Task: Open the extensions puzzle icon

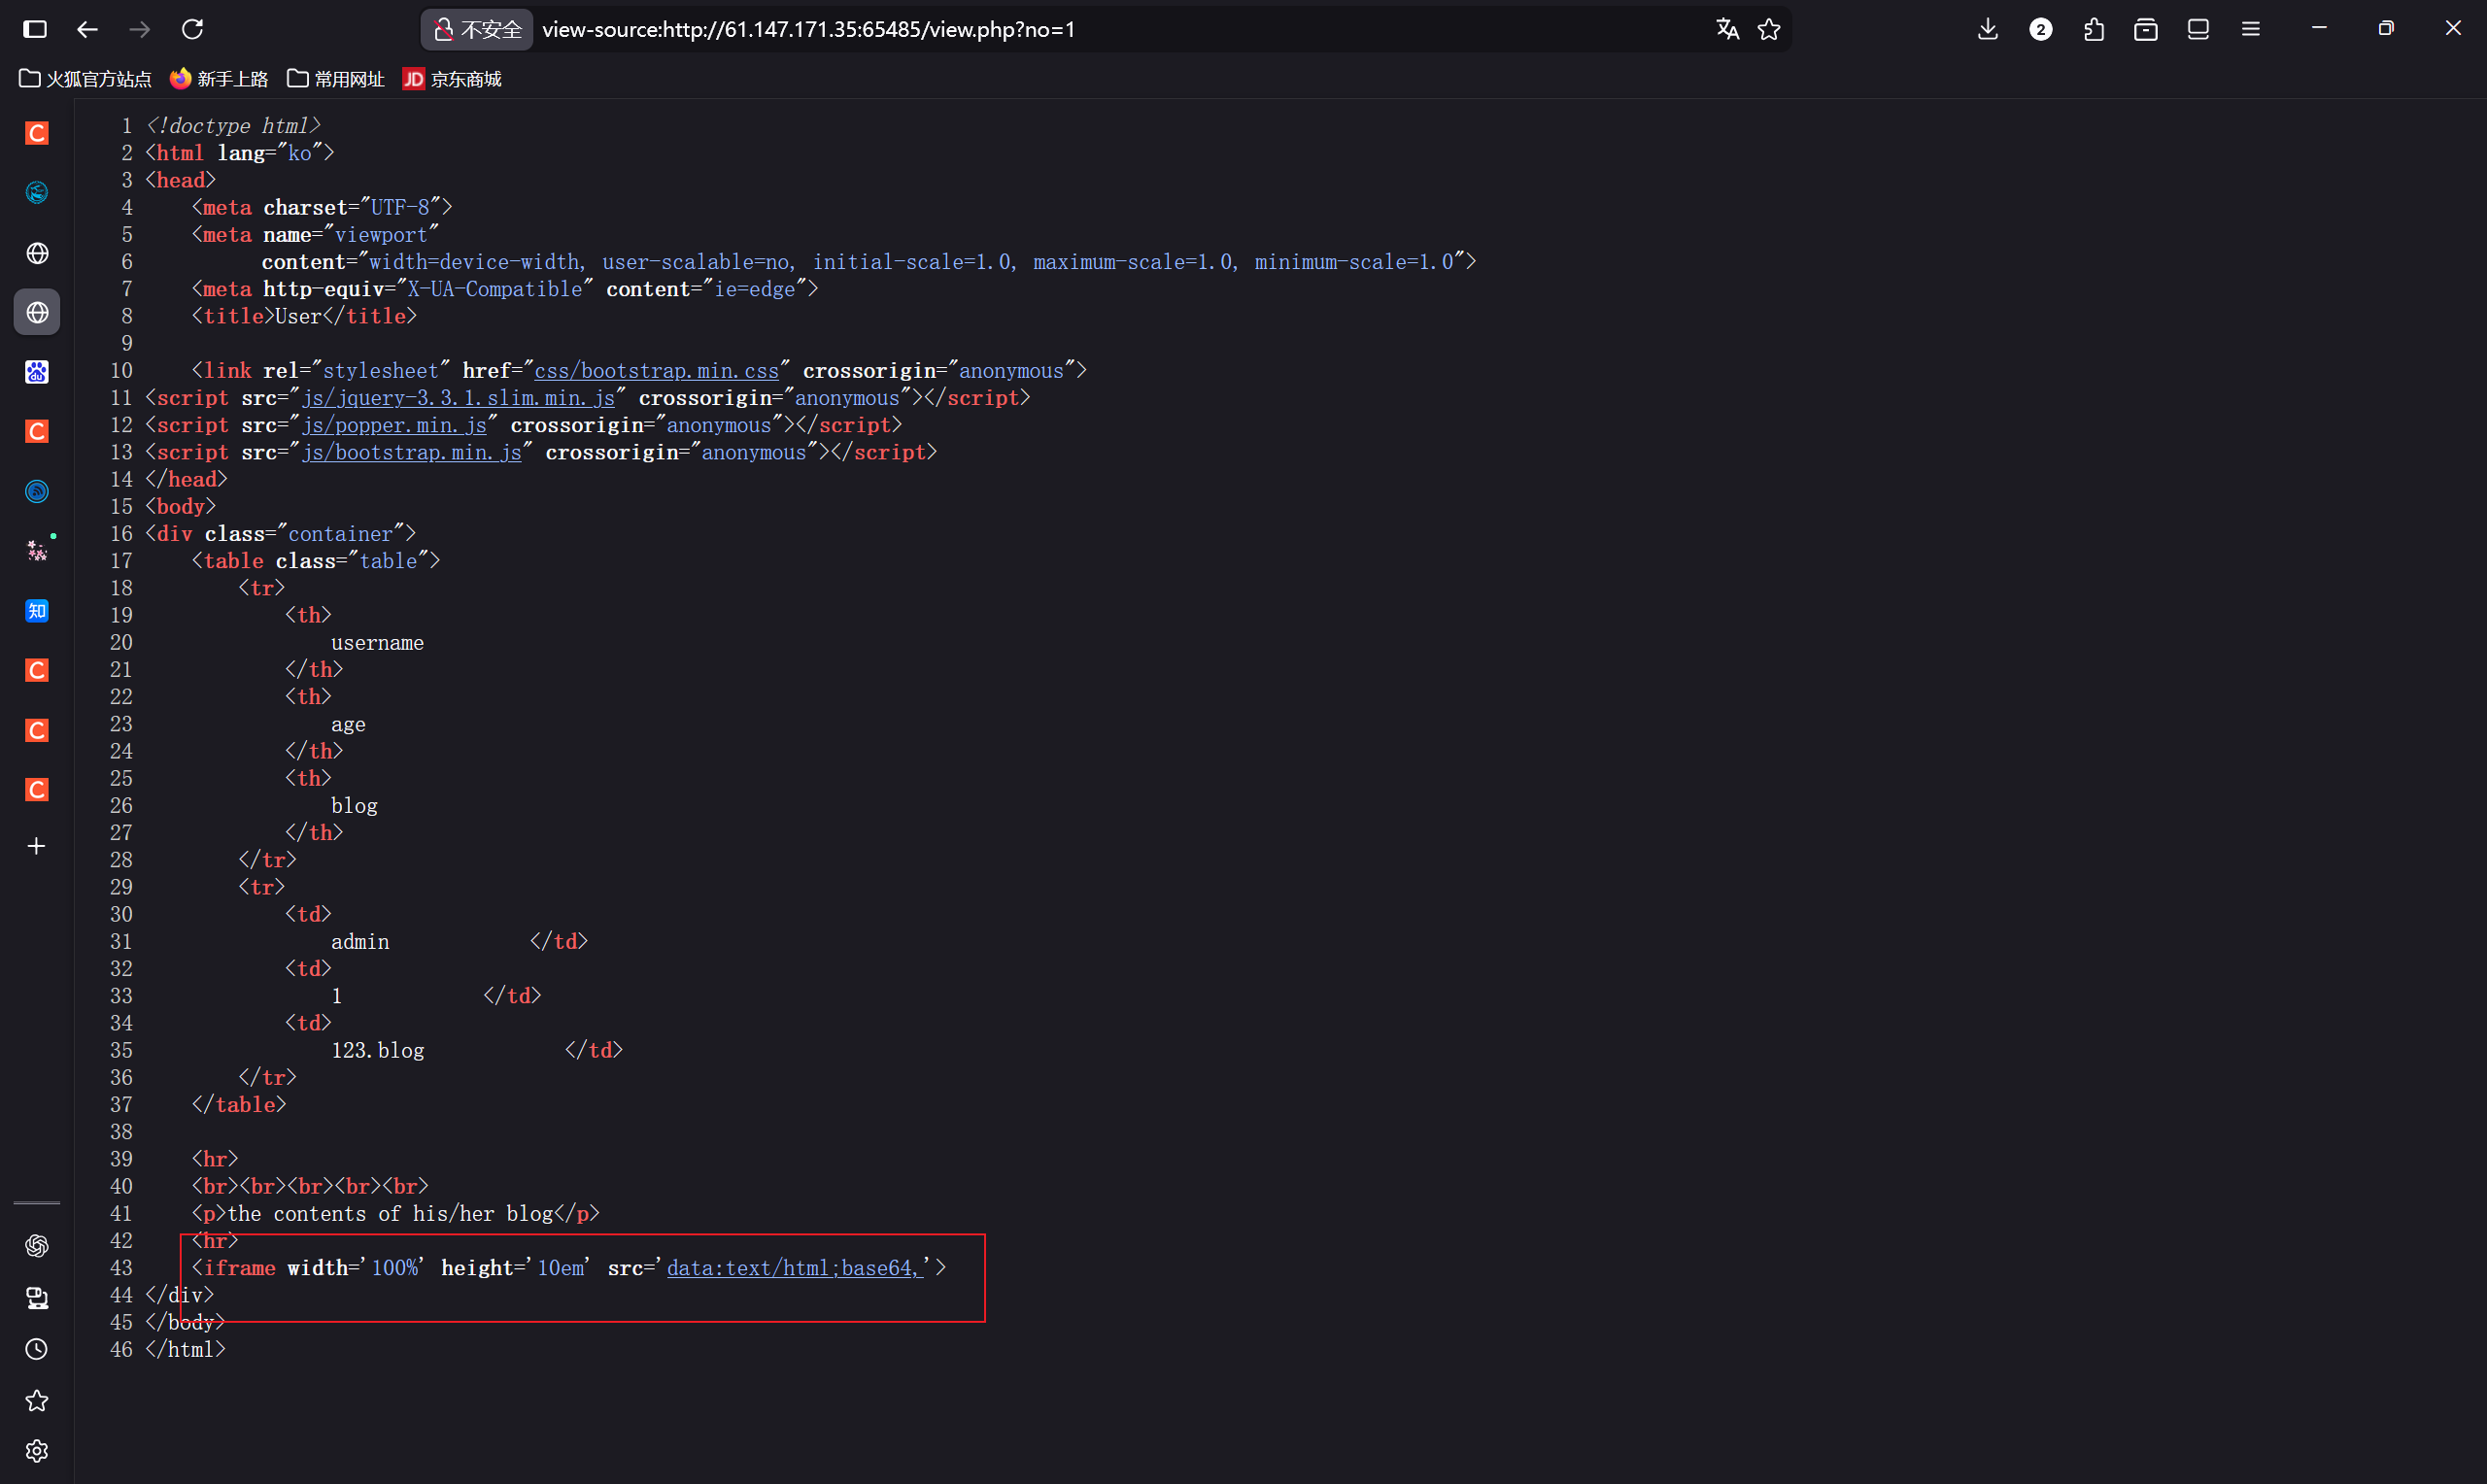Action: [x=2093, y=29]
